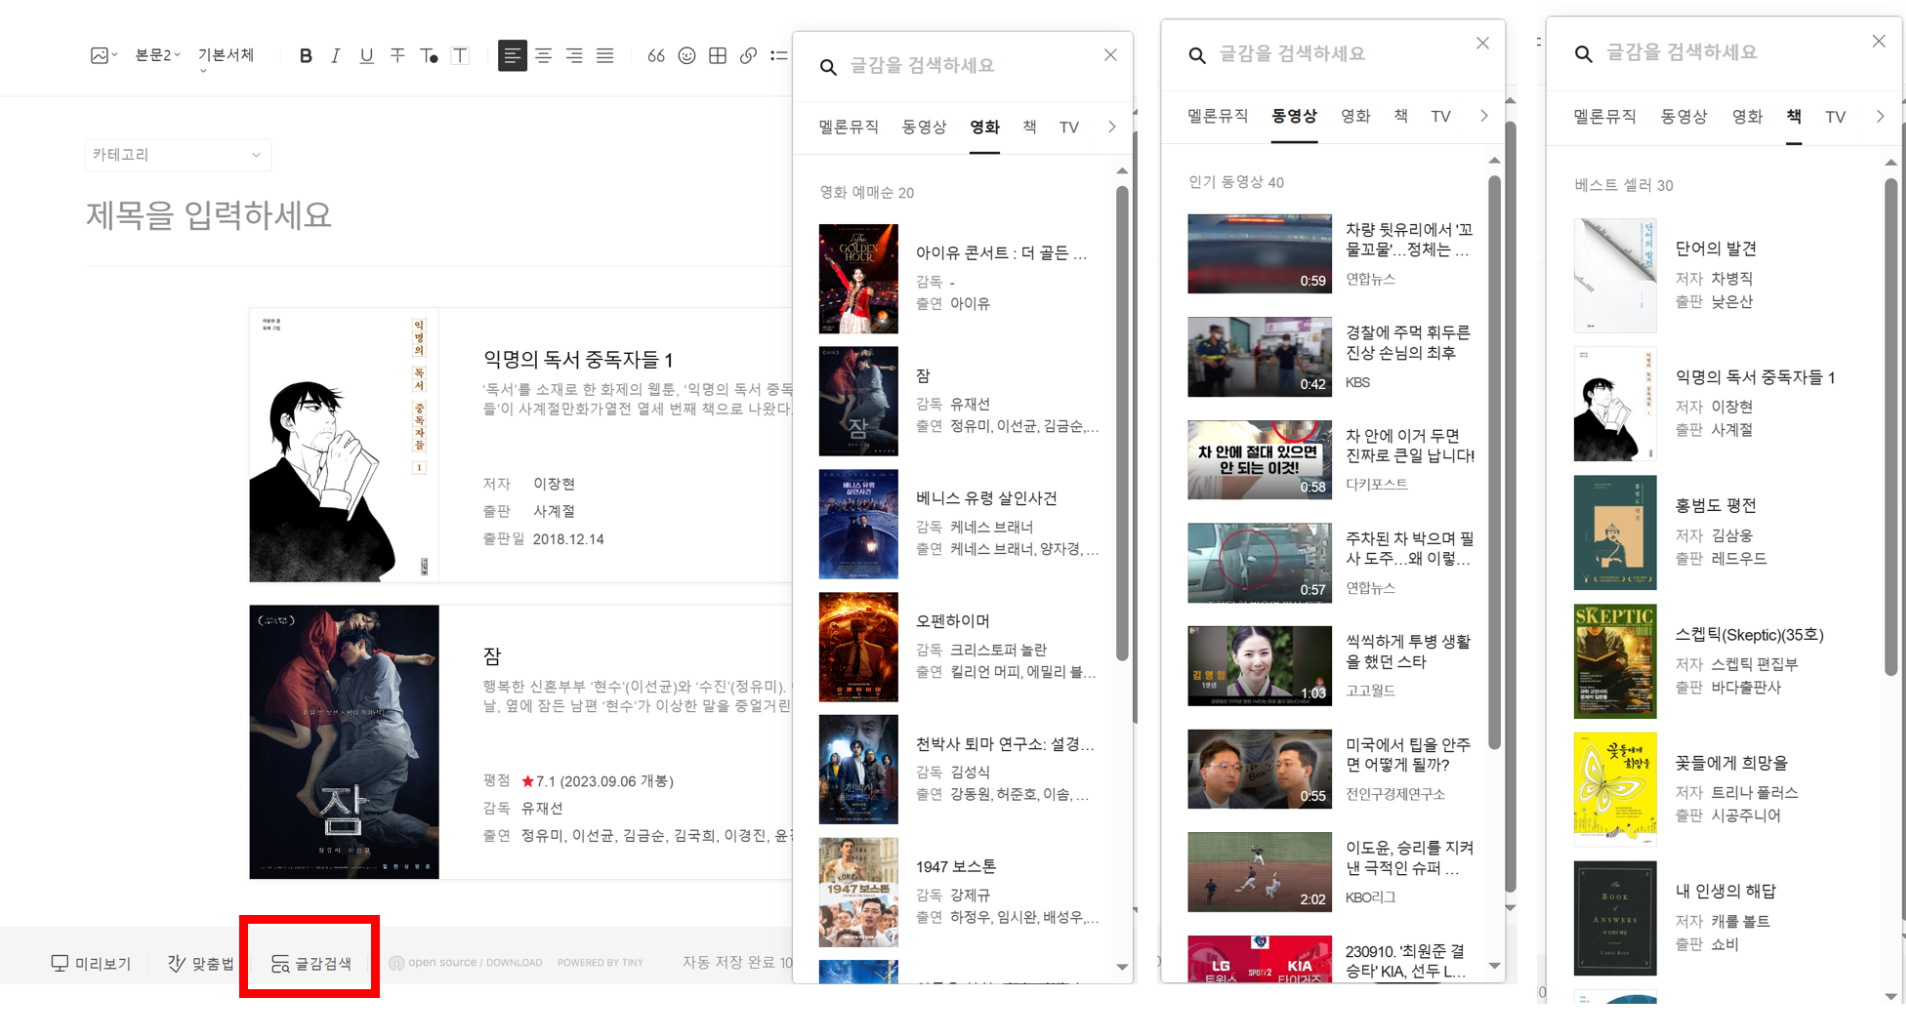The height and width of the screenshot is (1028, 1906).
Task: Open the 기본서체 font dropdown
Action: [225, 55]
